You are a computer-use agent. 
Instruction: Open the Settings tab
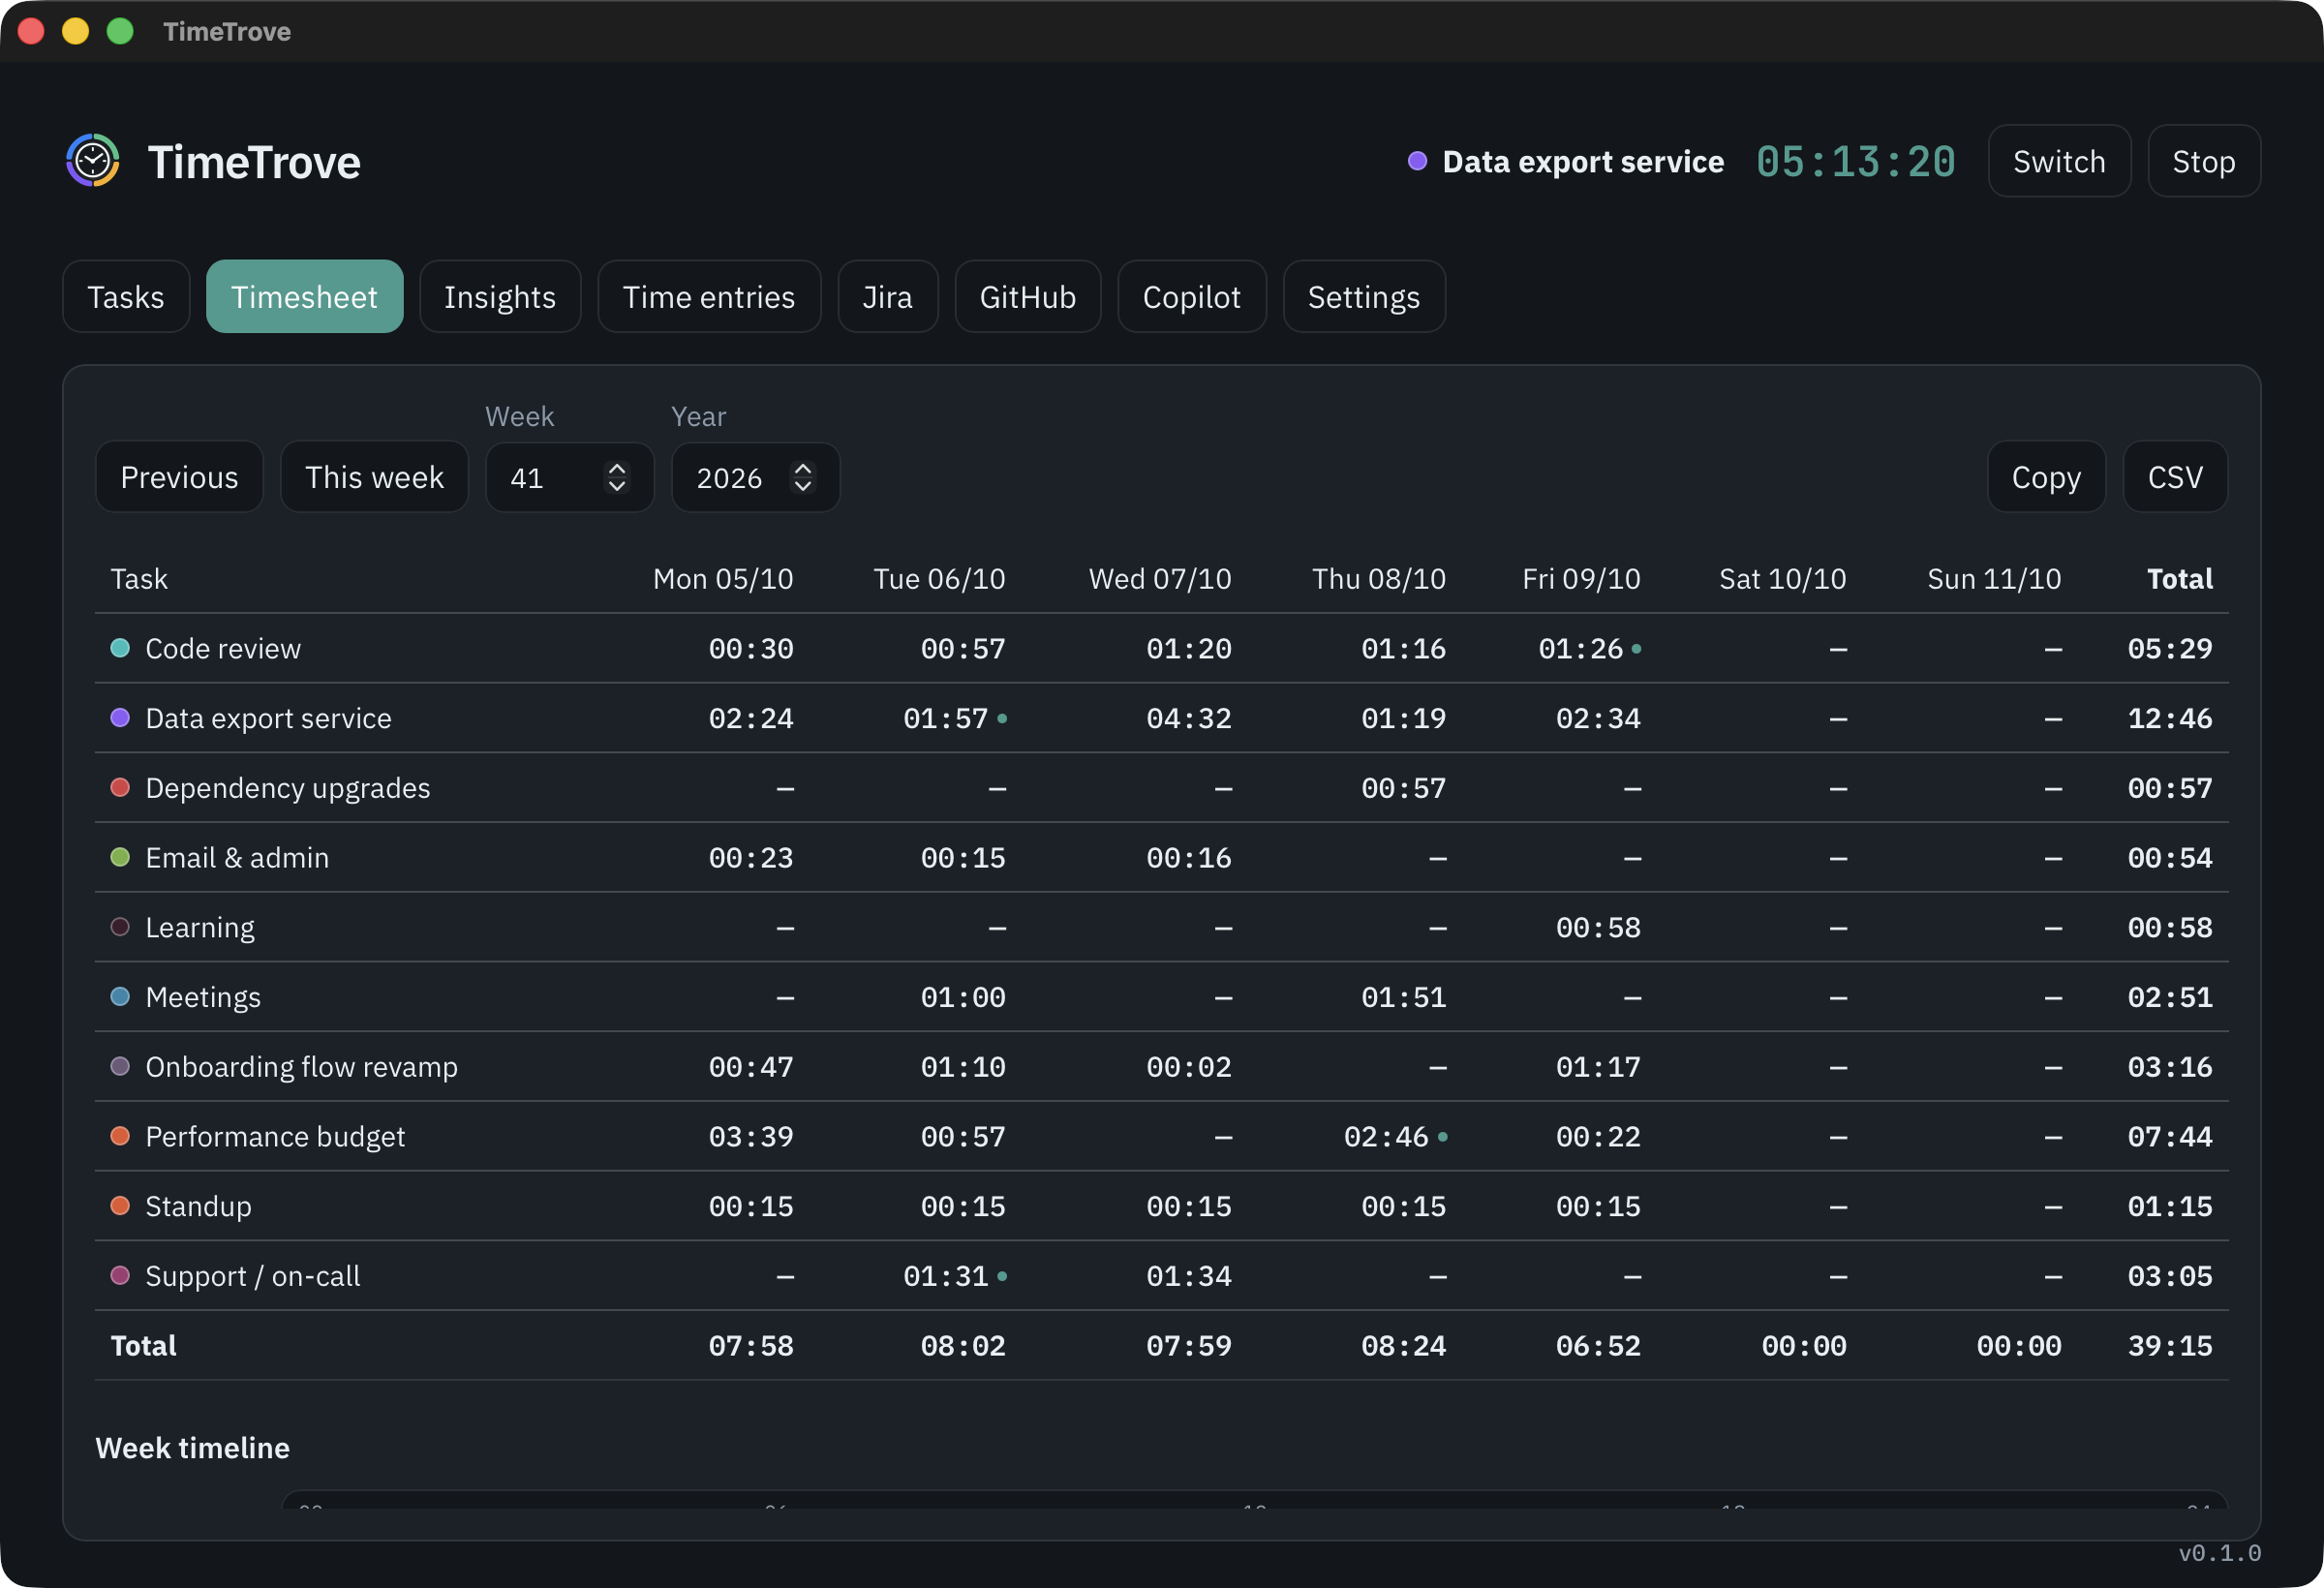(1364, 297)
